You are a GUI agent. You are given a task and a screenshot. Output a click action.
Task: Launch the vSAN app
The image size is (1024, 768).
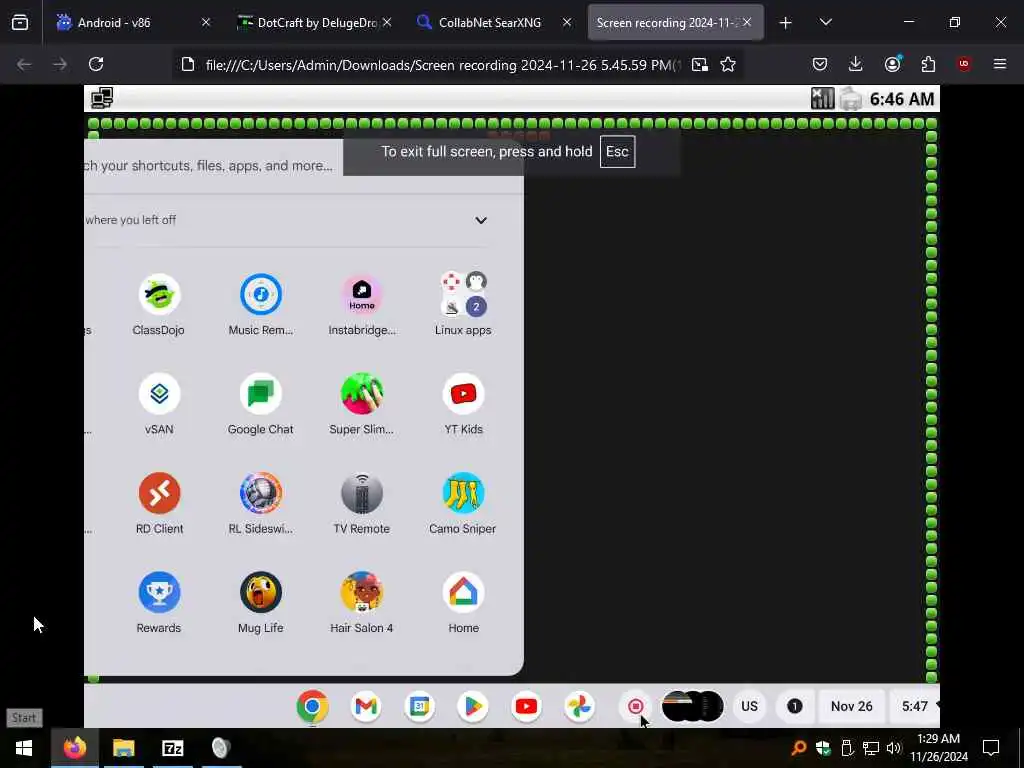pyautogui.click(x=159, y=394)
